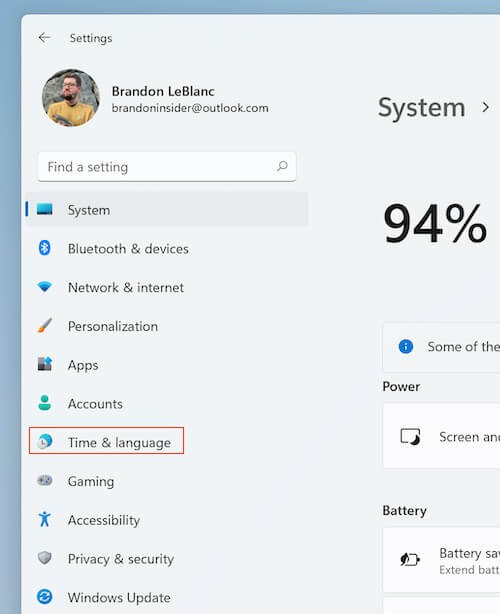Open Time & language settings

point(106,441)
